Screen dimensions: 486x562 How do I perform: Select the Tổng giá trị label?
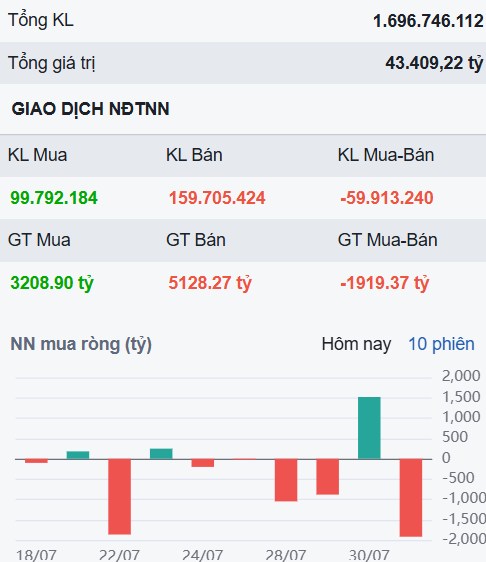click(x=51, y=63)
